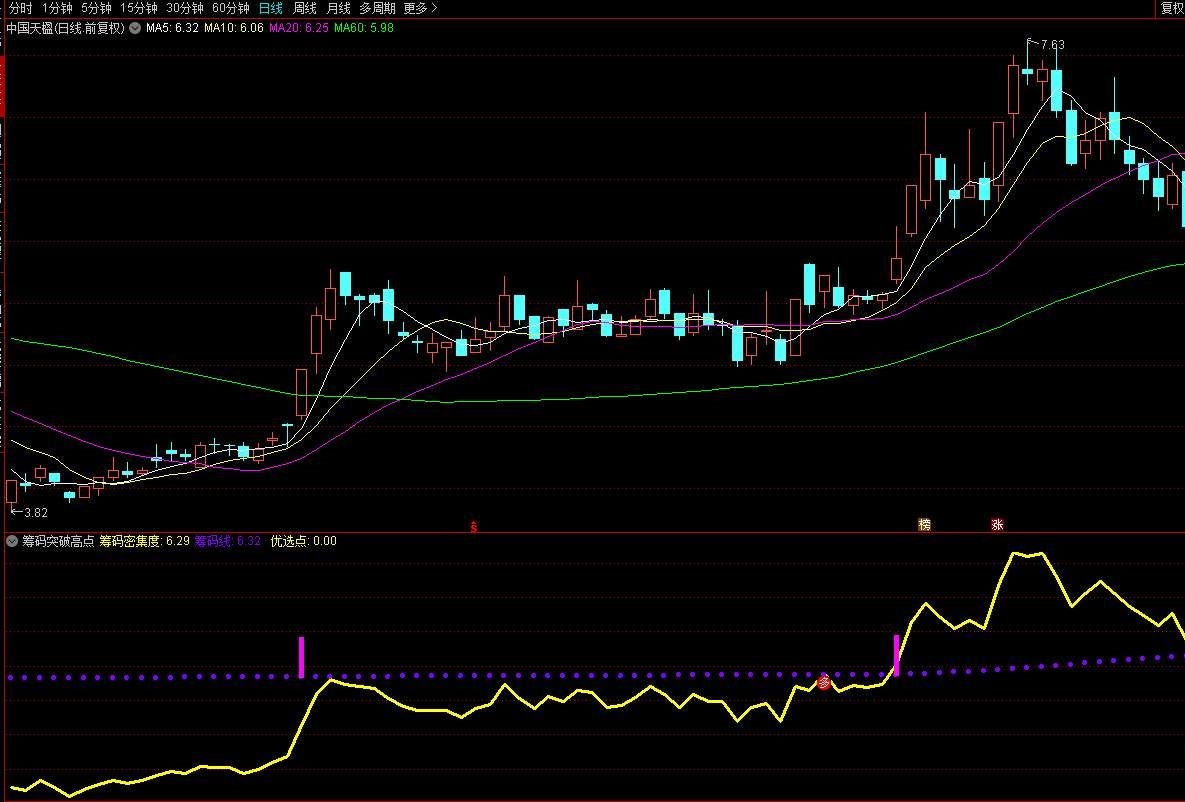Click the MA5: 6.32 label
The width and height of the screenshot is (1185, 802).
click(172, 28)
